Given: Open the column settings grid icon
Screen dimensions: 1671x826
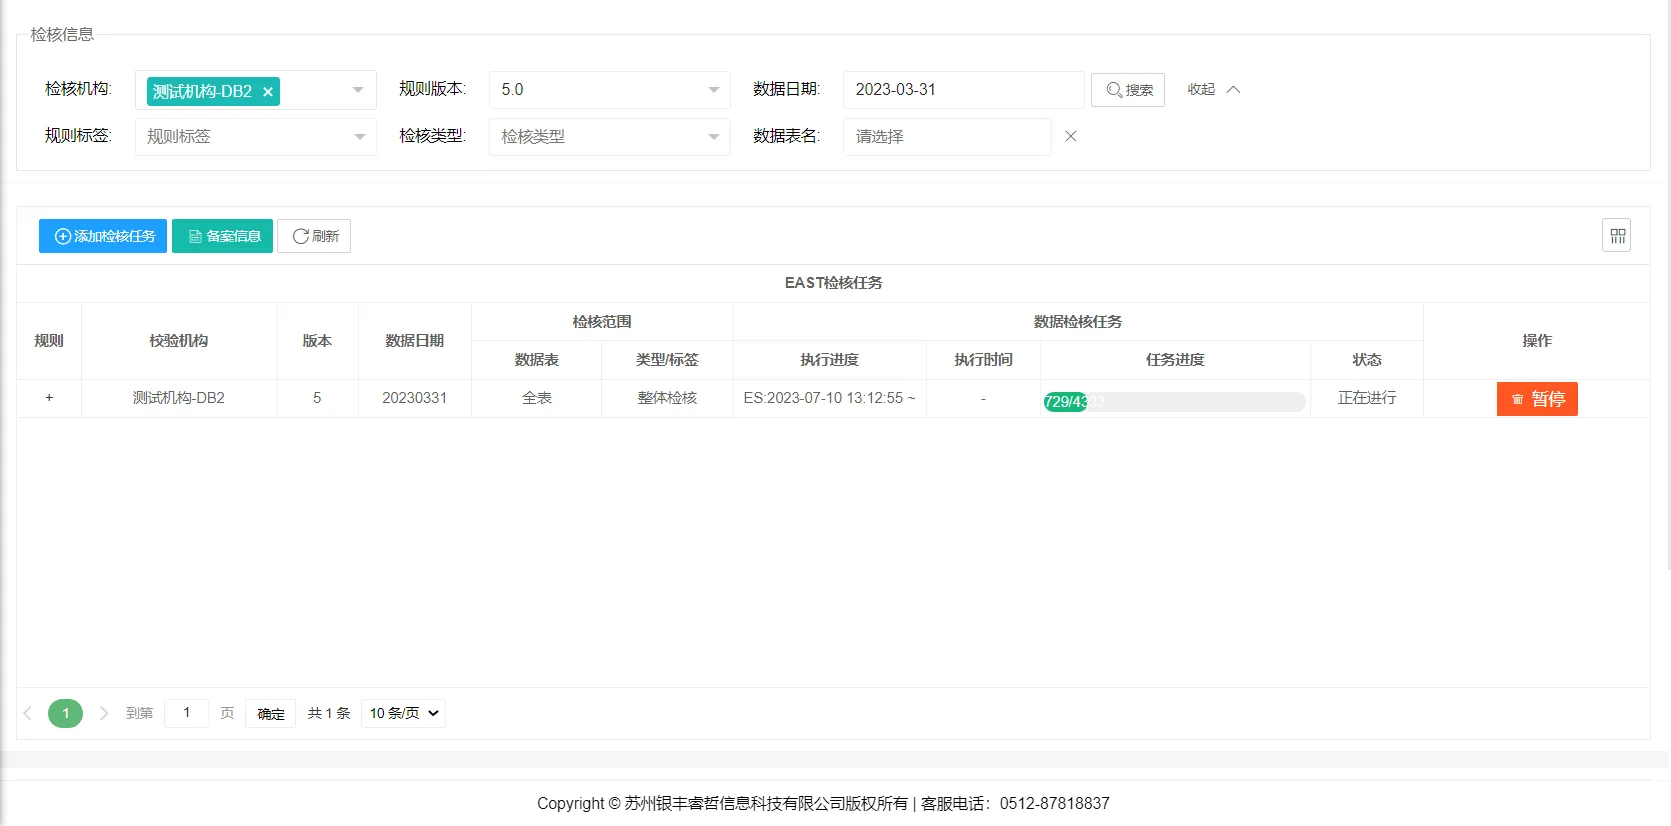Looking at the screenshot, I should pos(1616,236).
